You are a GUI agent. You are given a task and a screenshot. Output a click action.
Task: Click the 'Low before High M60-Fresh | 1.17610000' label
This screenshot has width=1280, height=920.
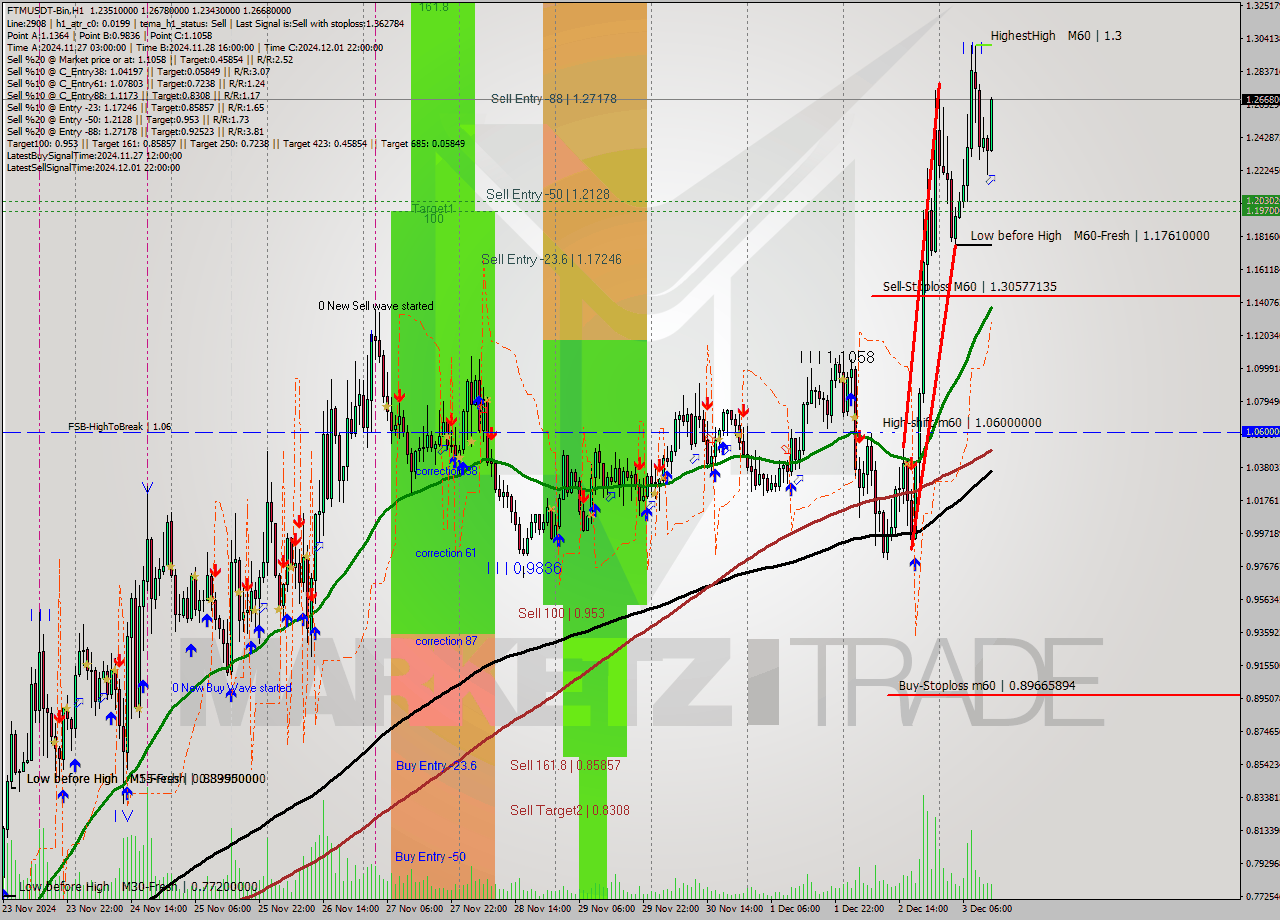click(x=1090, y=236)
